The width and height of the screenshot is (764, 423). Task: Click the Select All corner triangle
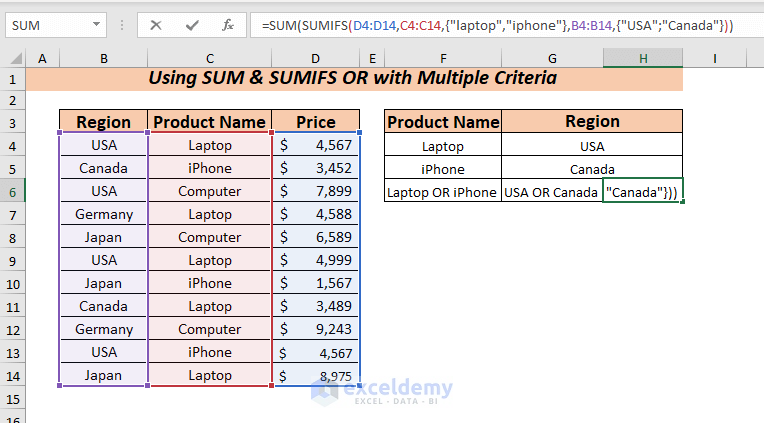15,59
